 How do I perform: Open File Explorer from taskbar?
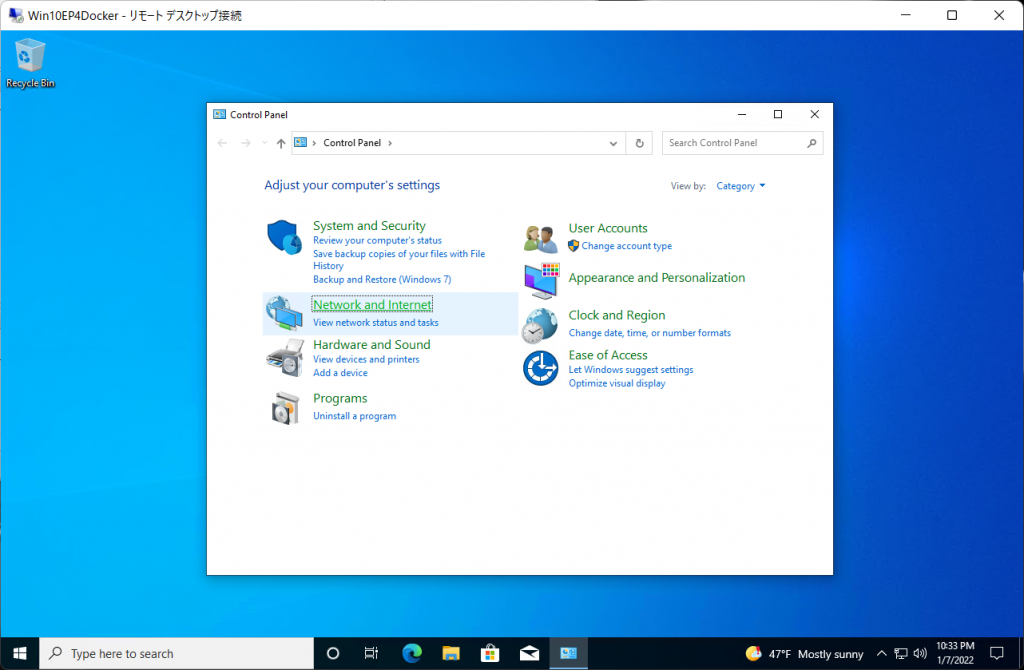[x=451, y=653]
